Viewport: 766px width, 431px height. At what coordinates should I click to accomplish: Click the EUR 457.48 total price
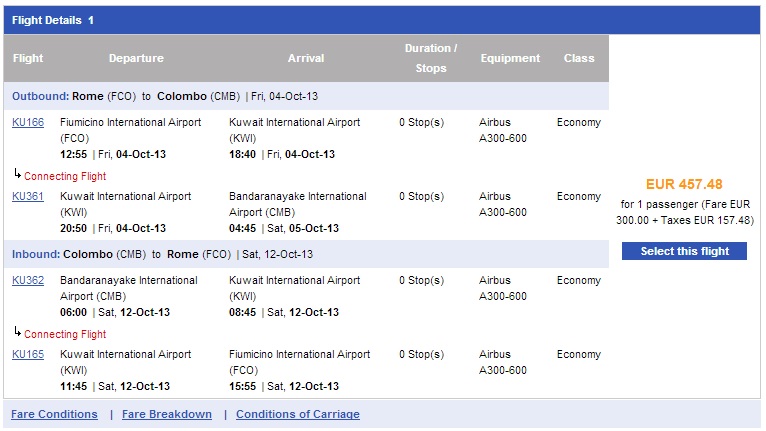point(684,184)
